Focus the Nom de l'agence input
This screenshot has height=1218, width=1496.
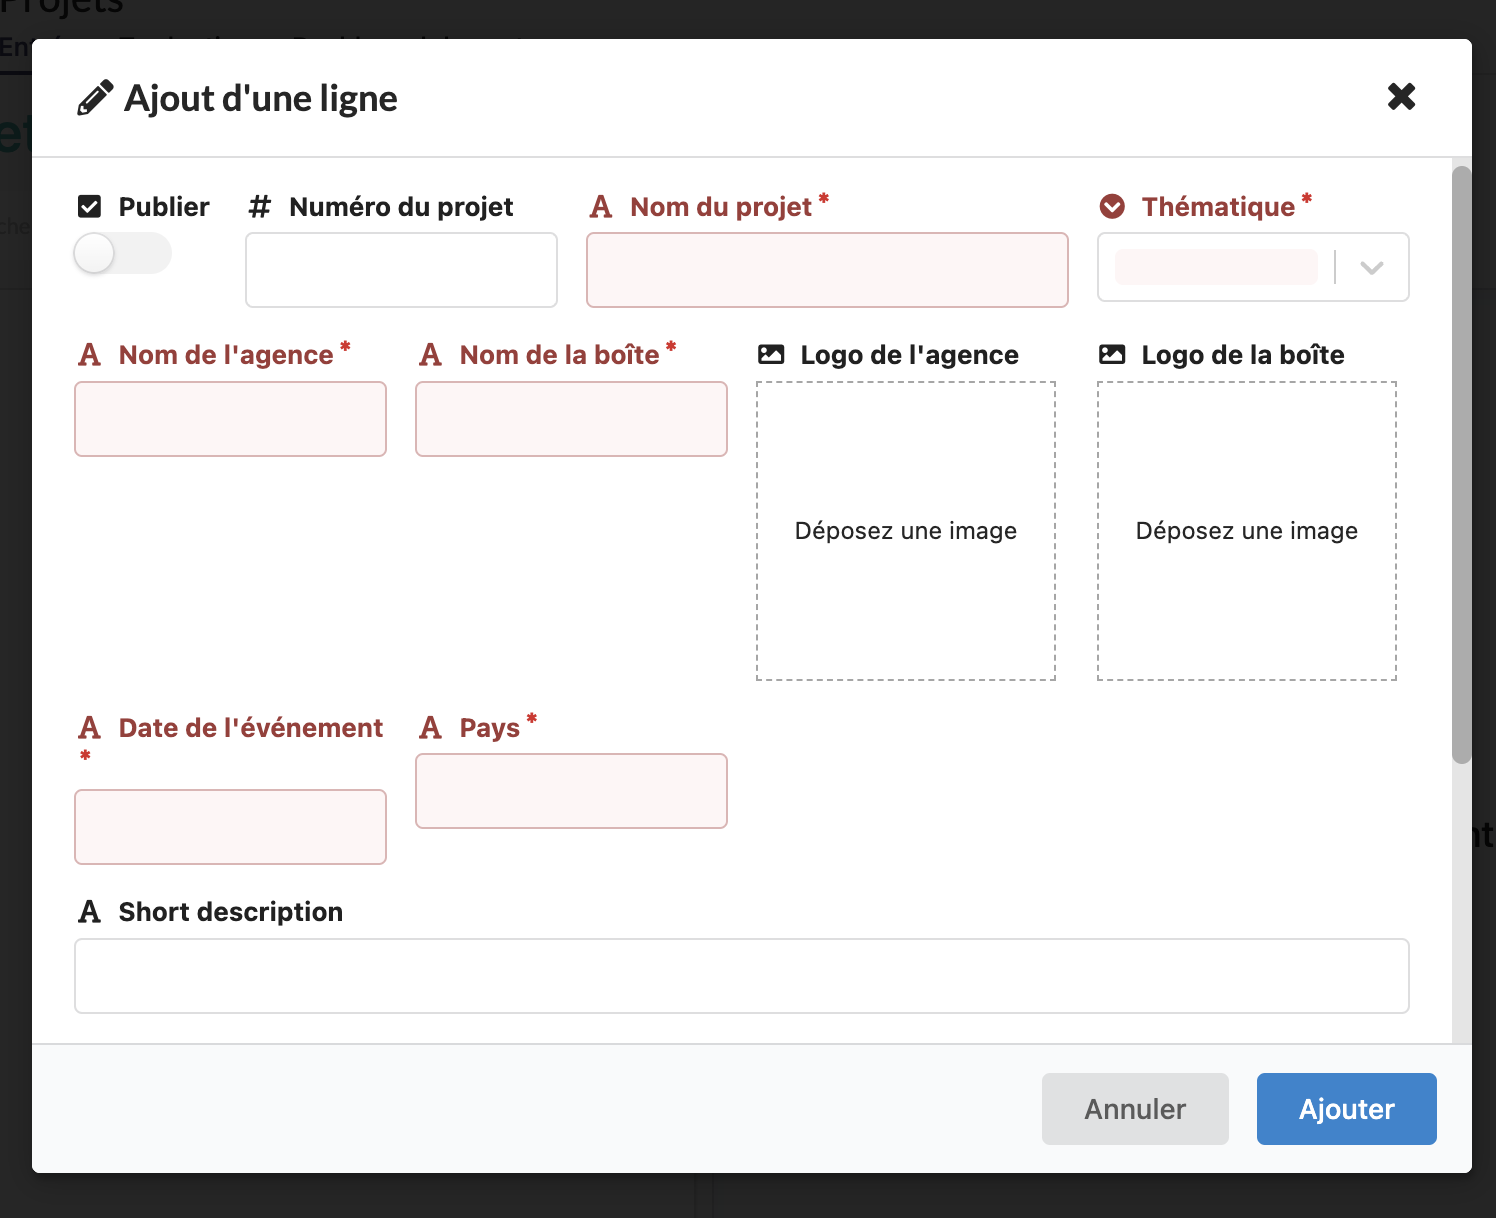click(x=230, y=419)
